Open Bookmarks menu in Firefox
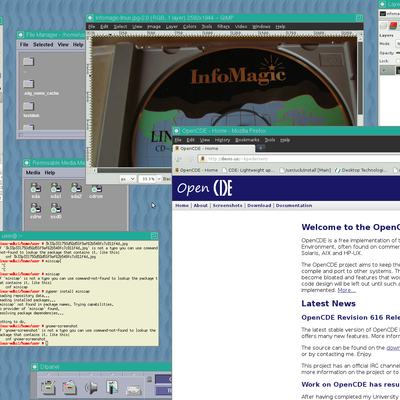This screenshot has width=400, height=400. [247, 140]
